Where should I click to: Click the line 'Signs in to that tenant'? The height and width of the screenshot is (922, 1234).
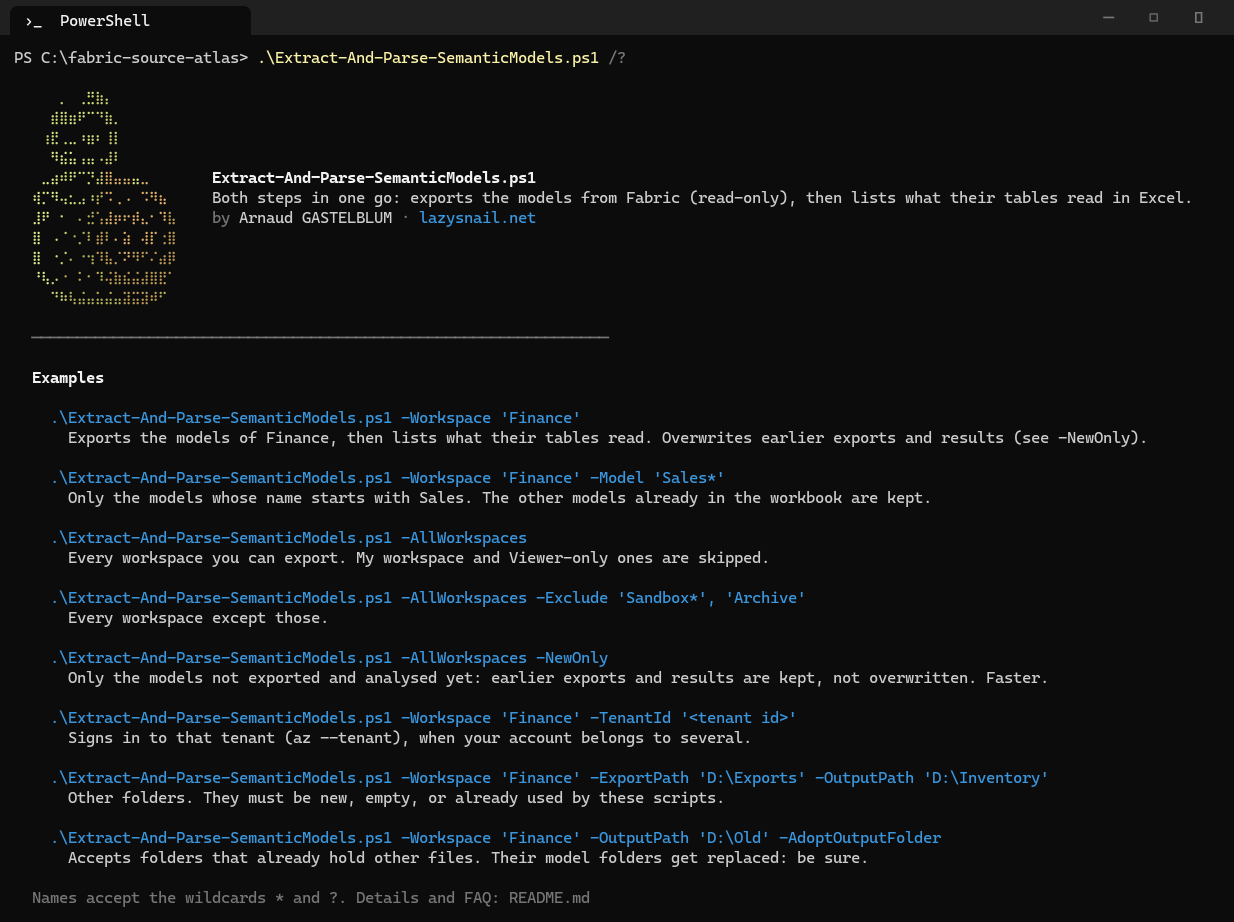409,738
